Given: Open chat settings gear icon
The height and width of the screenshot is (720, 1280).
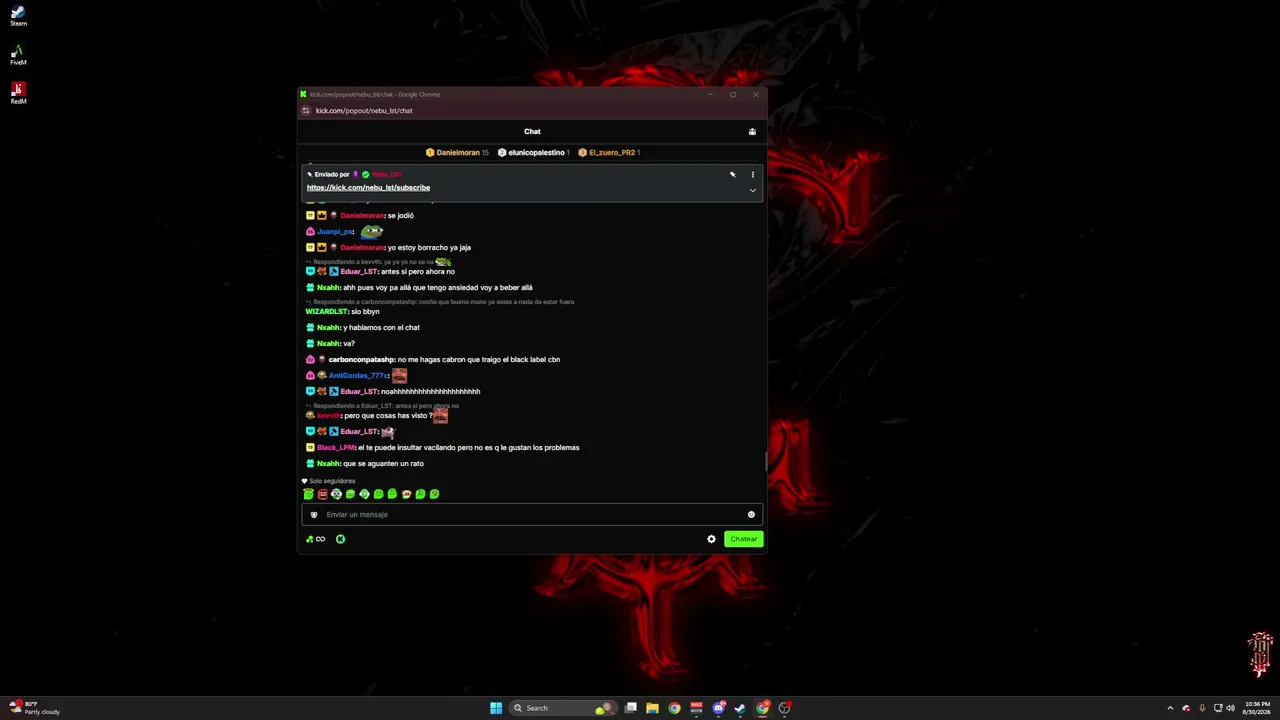Looking at the screenshot, I should [x=711, y=539].
